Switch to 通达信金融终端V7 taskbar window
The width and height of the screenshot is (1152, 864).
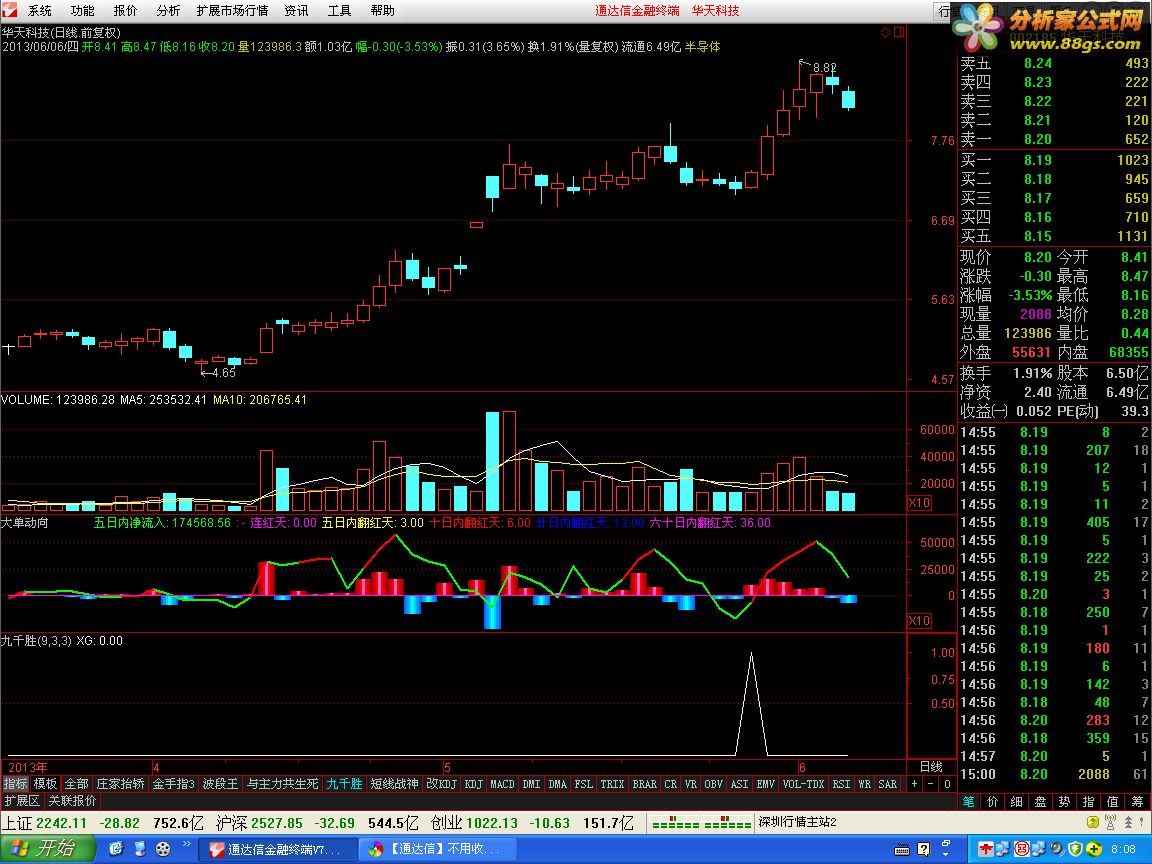pyautogui.click(x=278, y=849)
